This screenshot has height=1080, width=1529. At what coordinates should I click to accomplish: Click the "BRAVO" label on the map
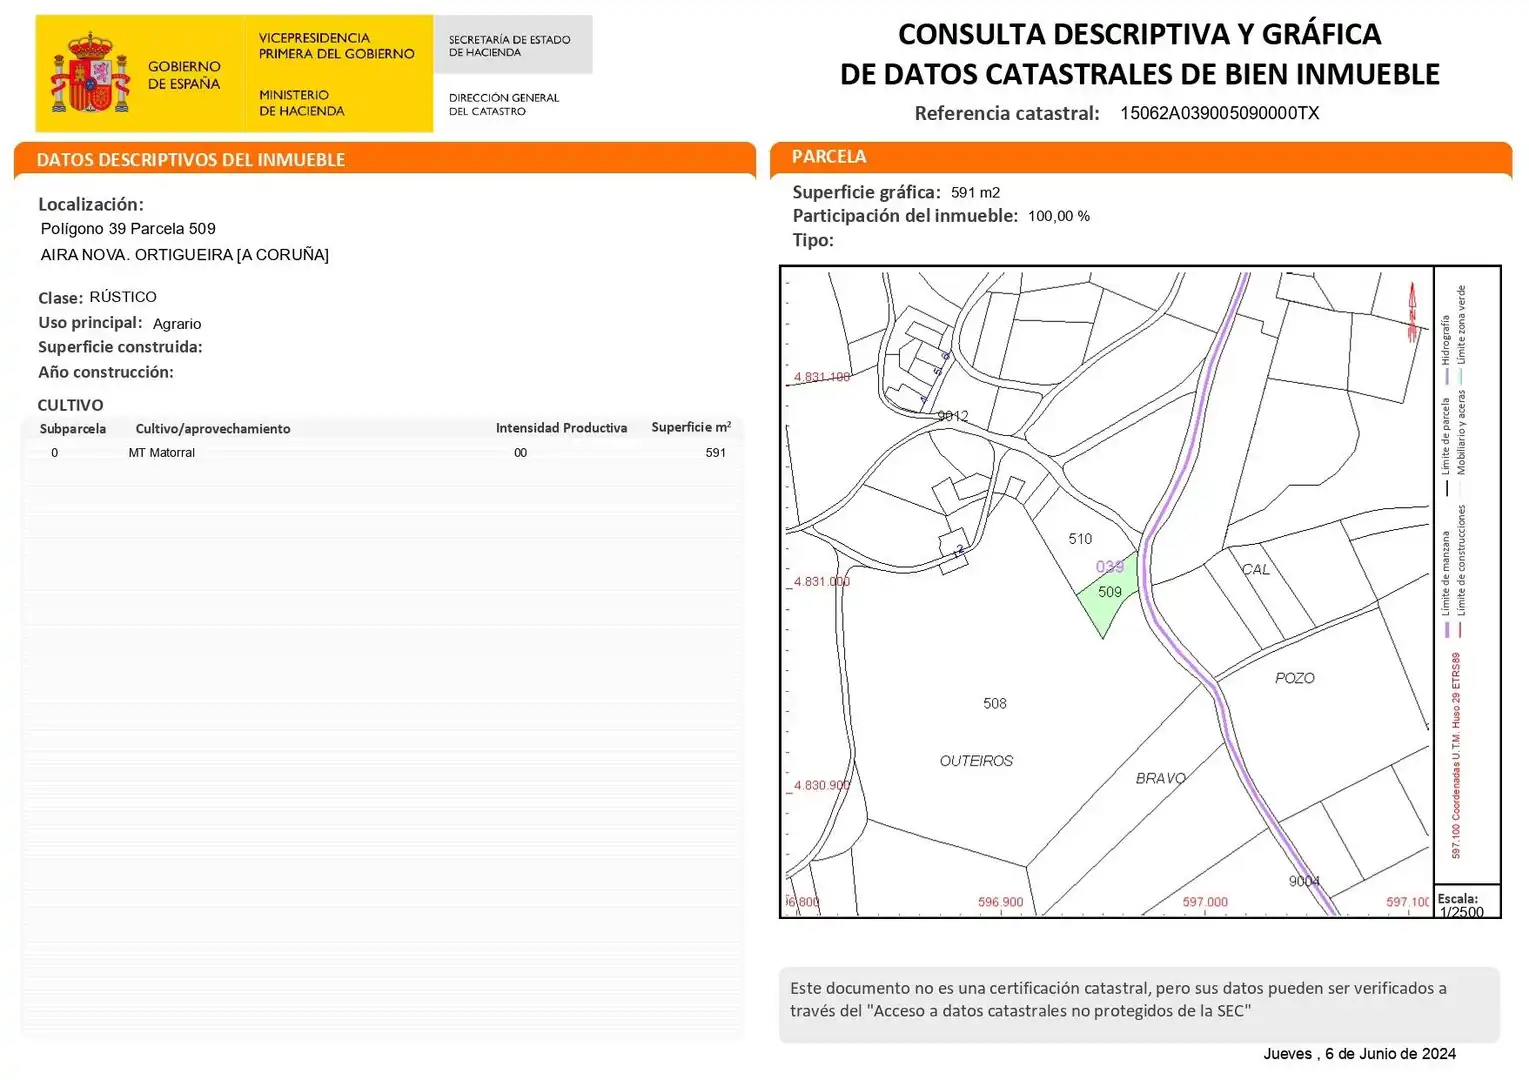click(1161, 778)
